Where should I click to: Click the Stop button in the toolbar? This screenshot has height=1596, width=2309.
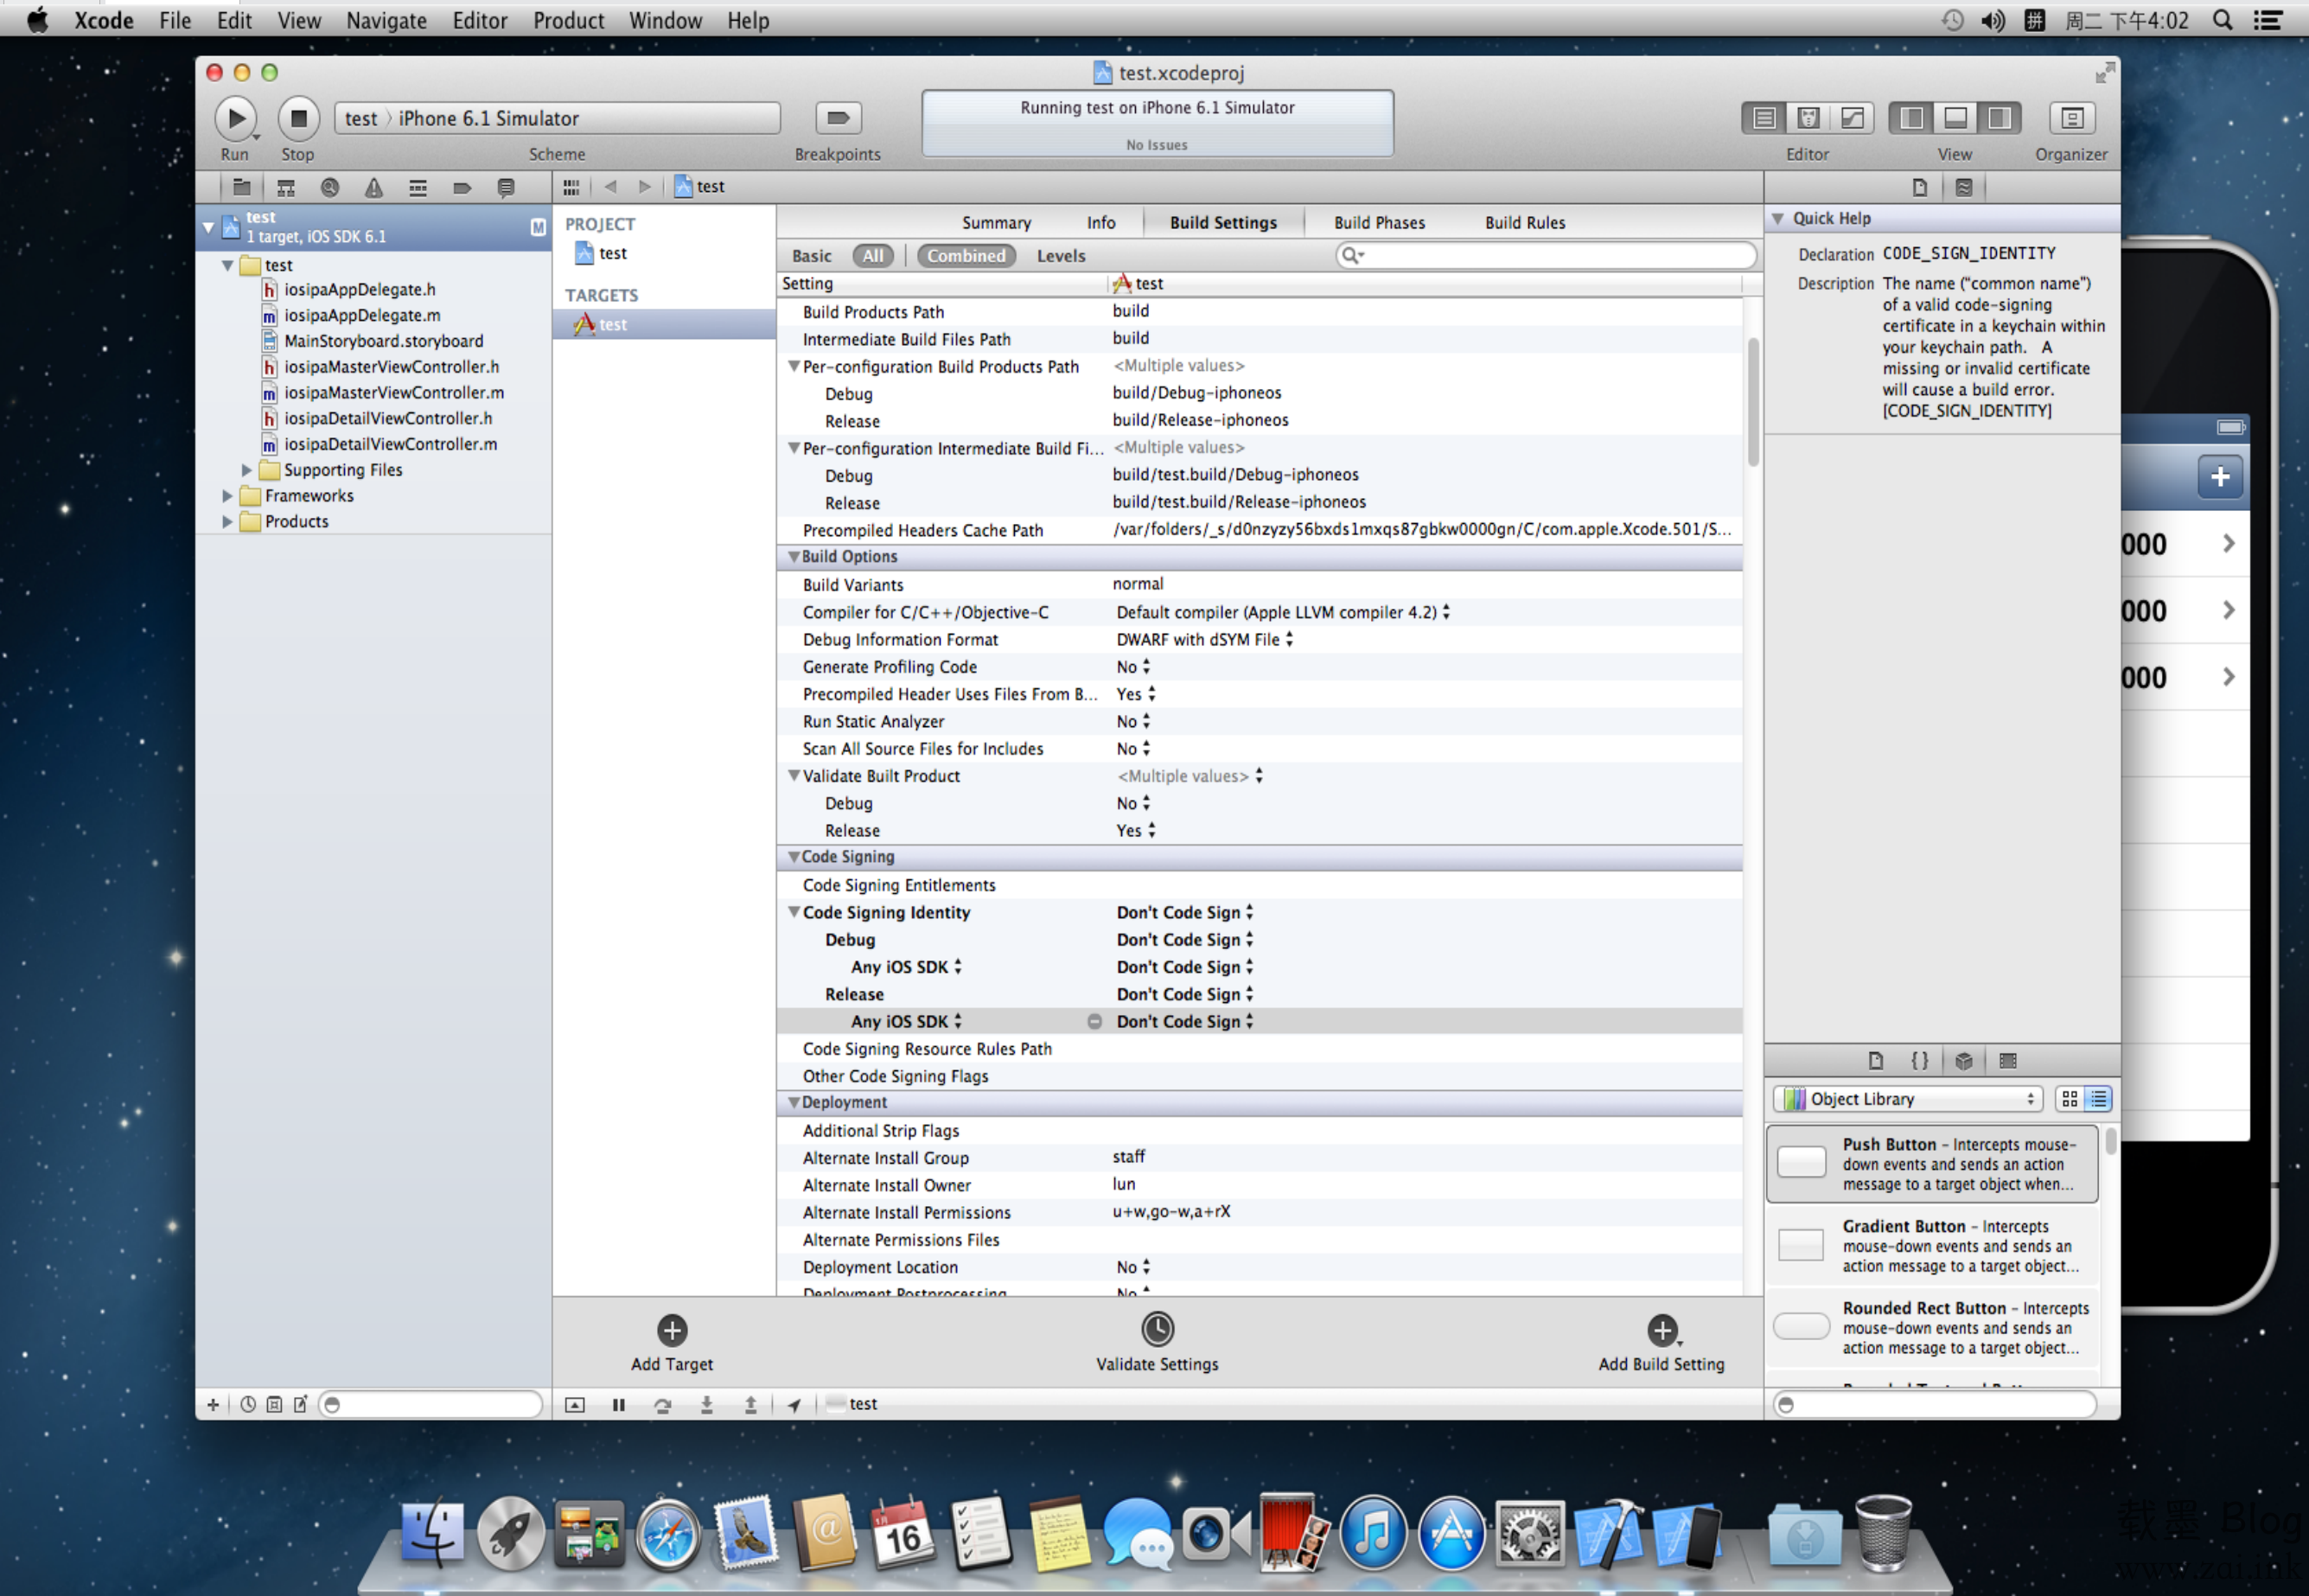click(x=298, y=118)
